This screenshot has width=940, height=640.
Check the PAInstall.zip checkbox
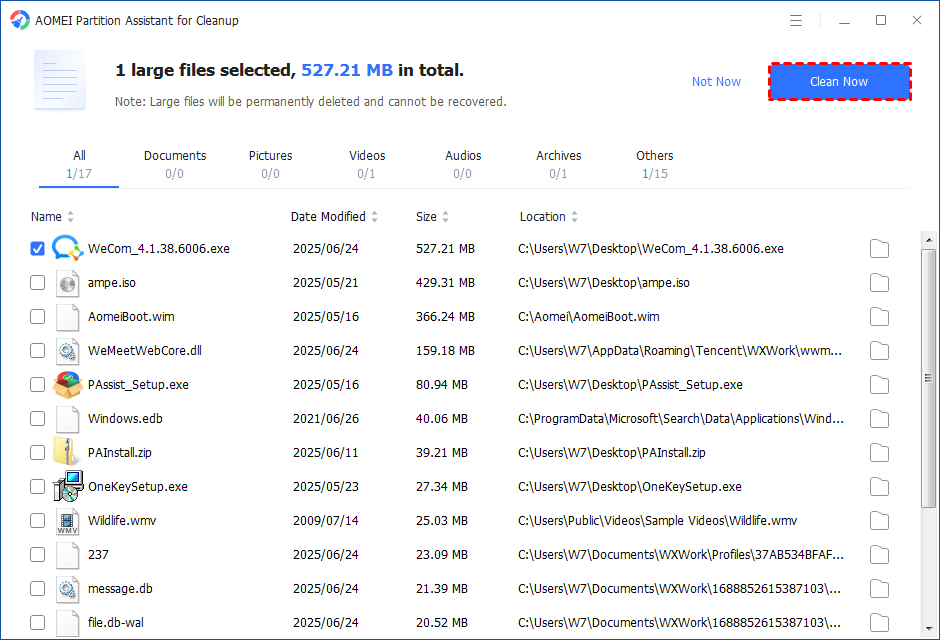[37, 452]
